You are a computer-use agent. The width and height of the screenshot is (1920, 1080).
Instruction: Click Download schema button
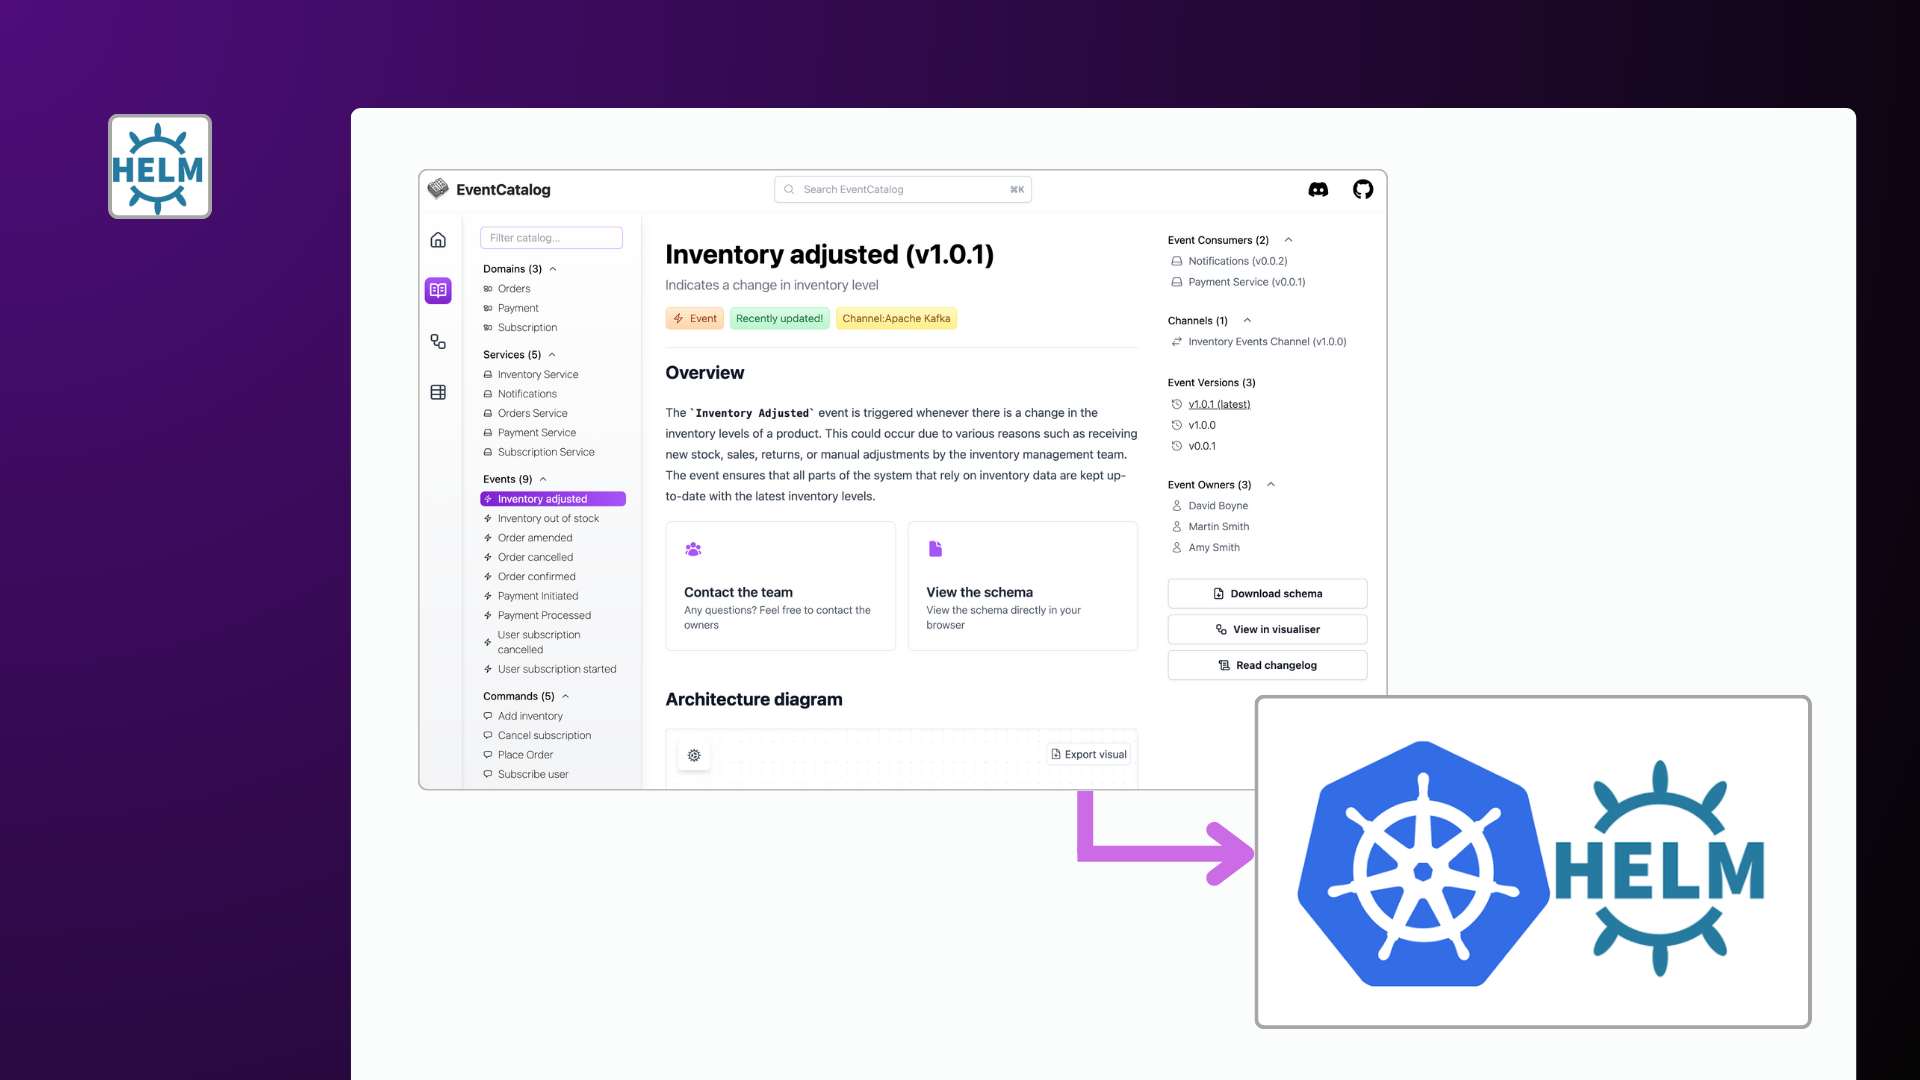coord(1267,593)
